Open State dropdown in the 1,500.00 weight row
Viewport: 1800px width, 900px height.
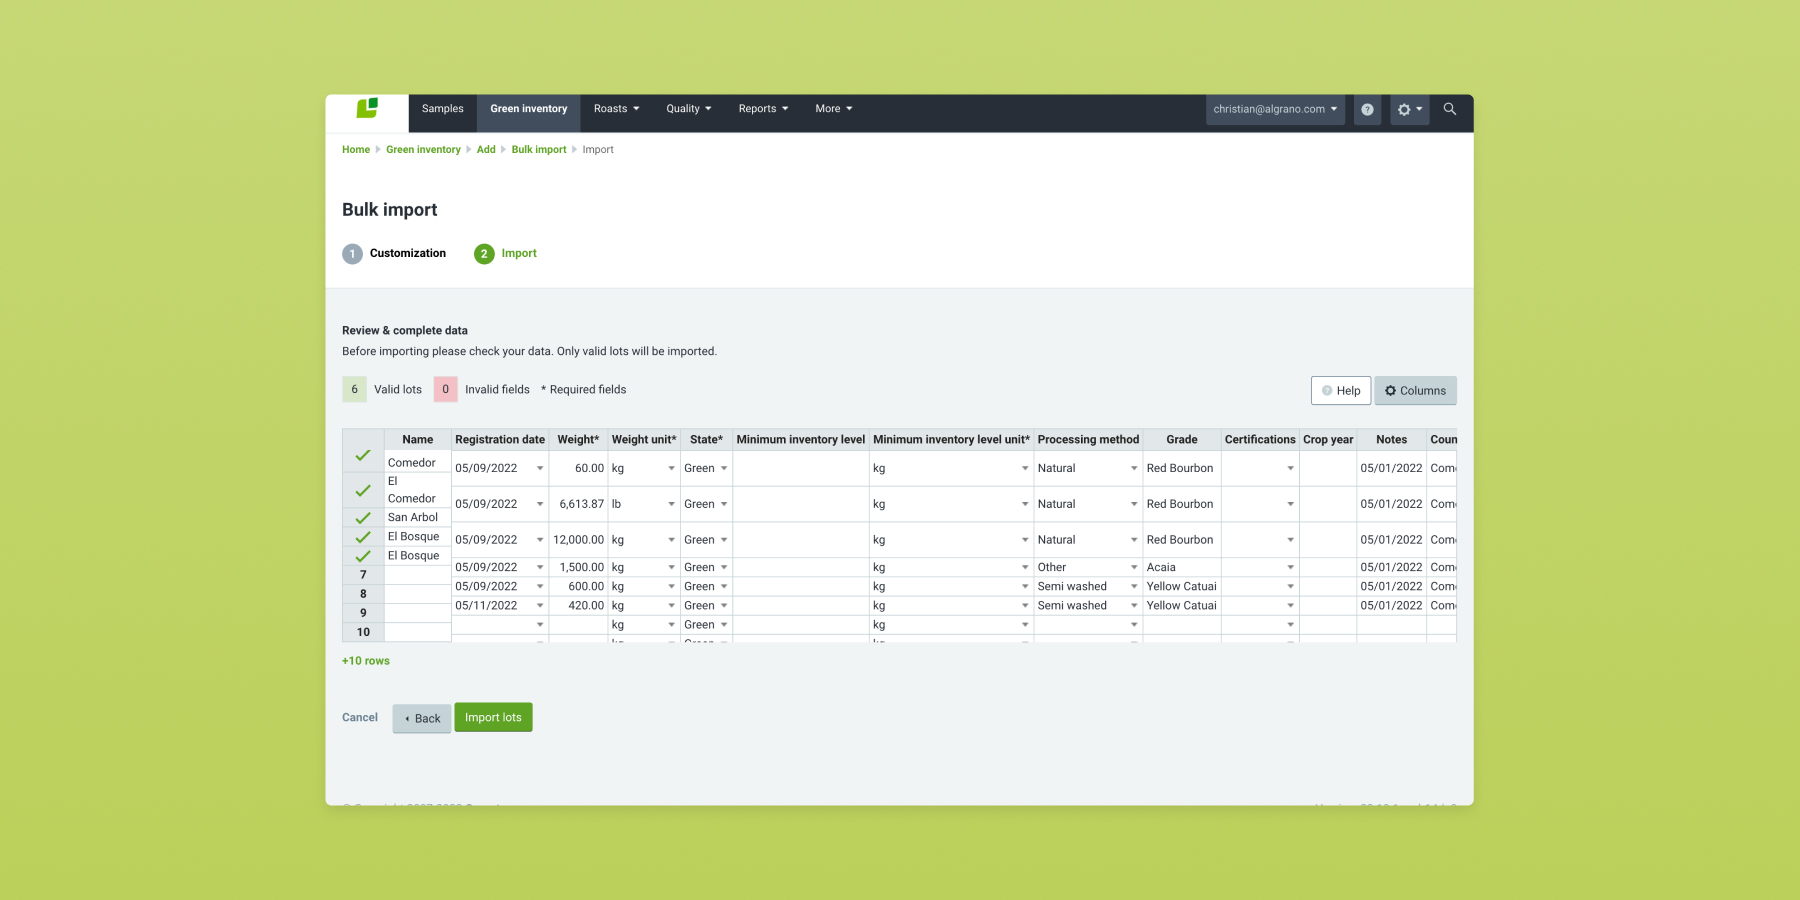tap(724, 568)
